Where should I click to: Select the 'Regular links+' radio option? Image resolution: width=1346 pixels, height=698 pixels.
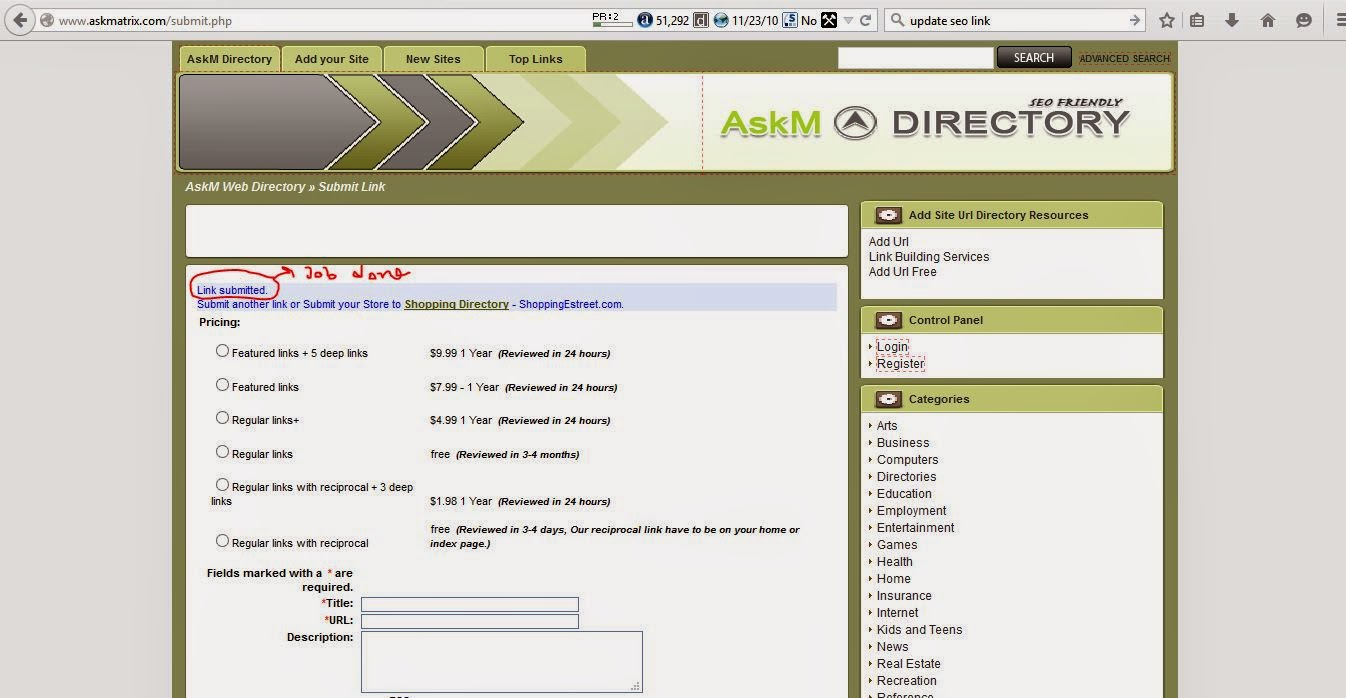pos(222,418)
